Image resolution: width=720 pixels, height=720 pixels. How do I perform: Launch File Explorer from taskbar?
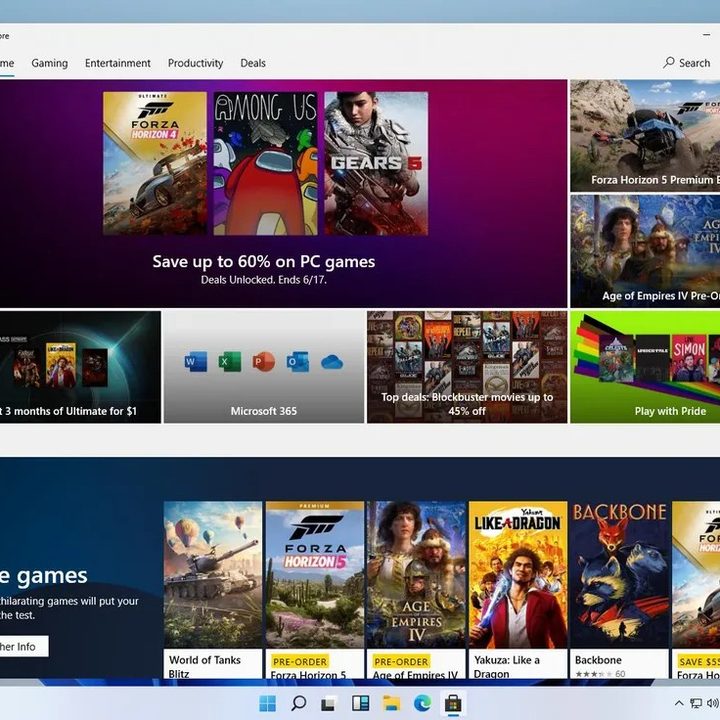coord(392,703)
